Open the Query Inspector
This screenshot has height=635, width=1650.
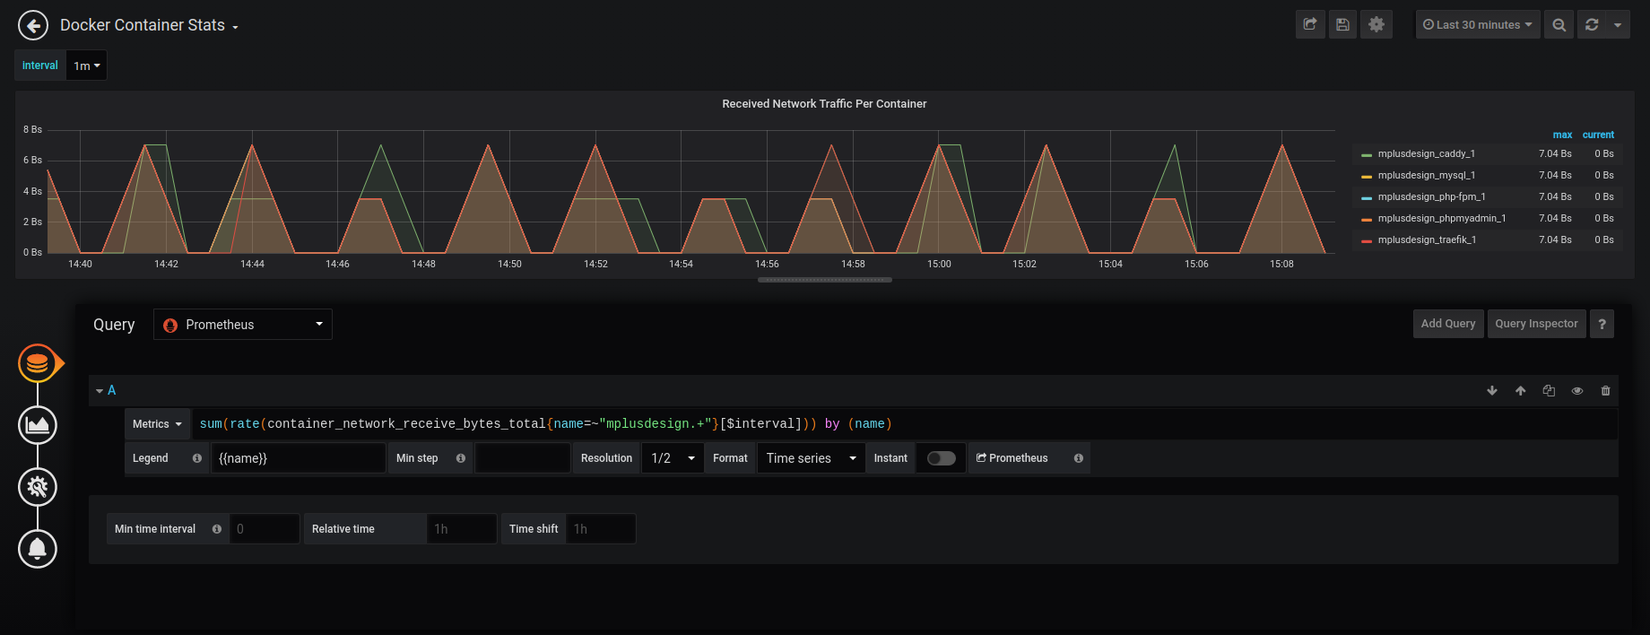(x=1536, y=324)
